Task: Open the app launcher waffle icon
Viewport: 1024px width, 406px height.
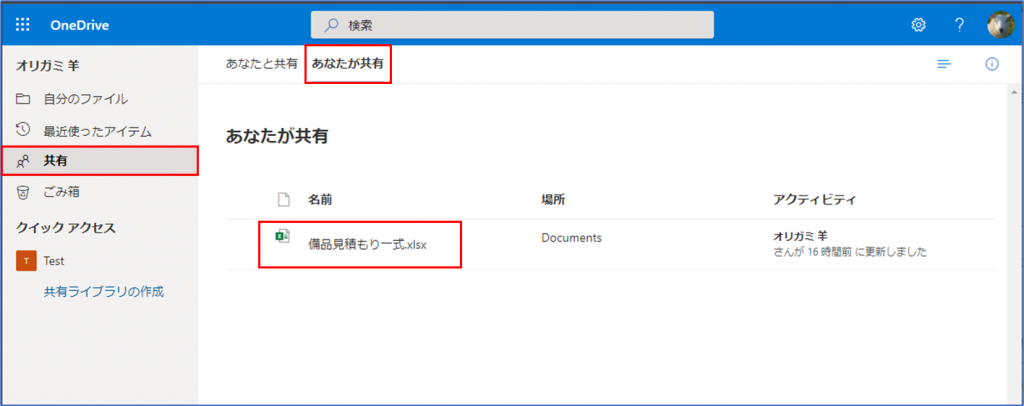Action: pos(24,24)
